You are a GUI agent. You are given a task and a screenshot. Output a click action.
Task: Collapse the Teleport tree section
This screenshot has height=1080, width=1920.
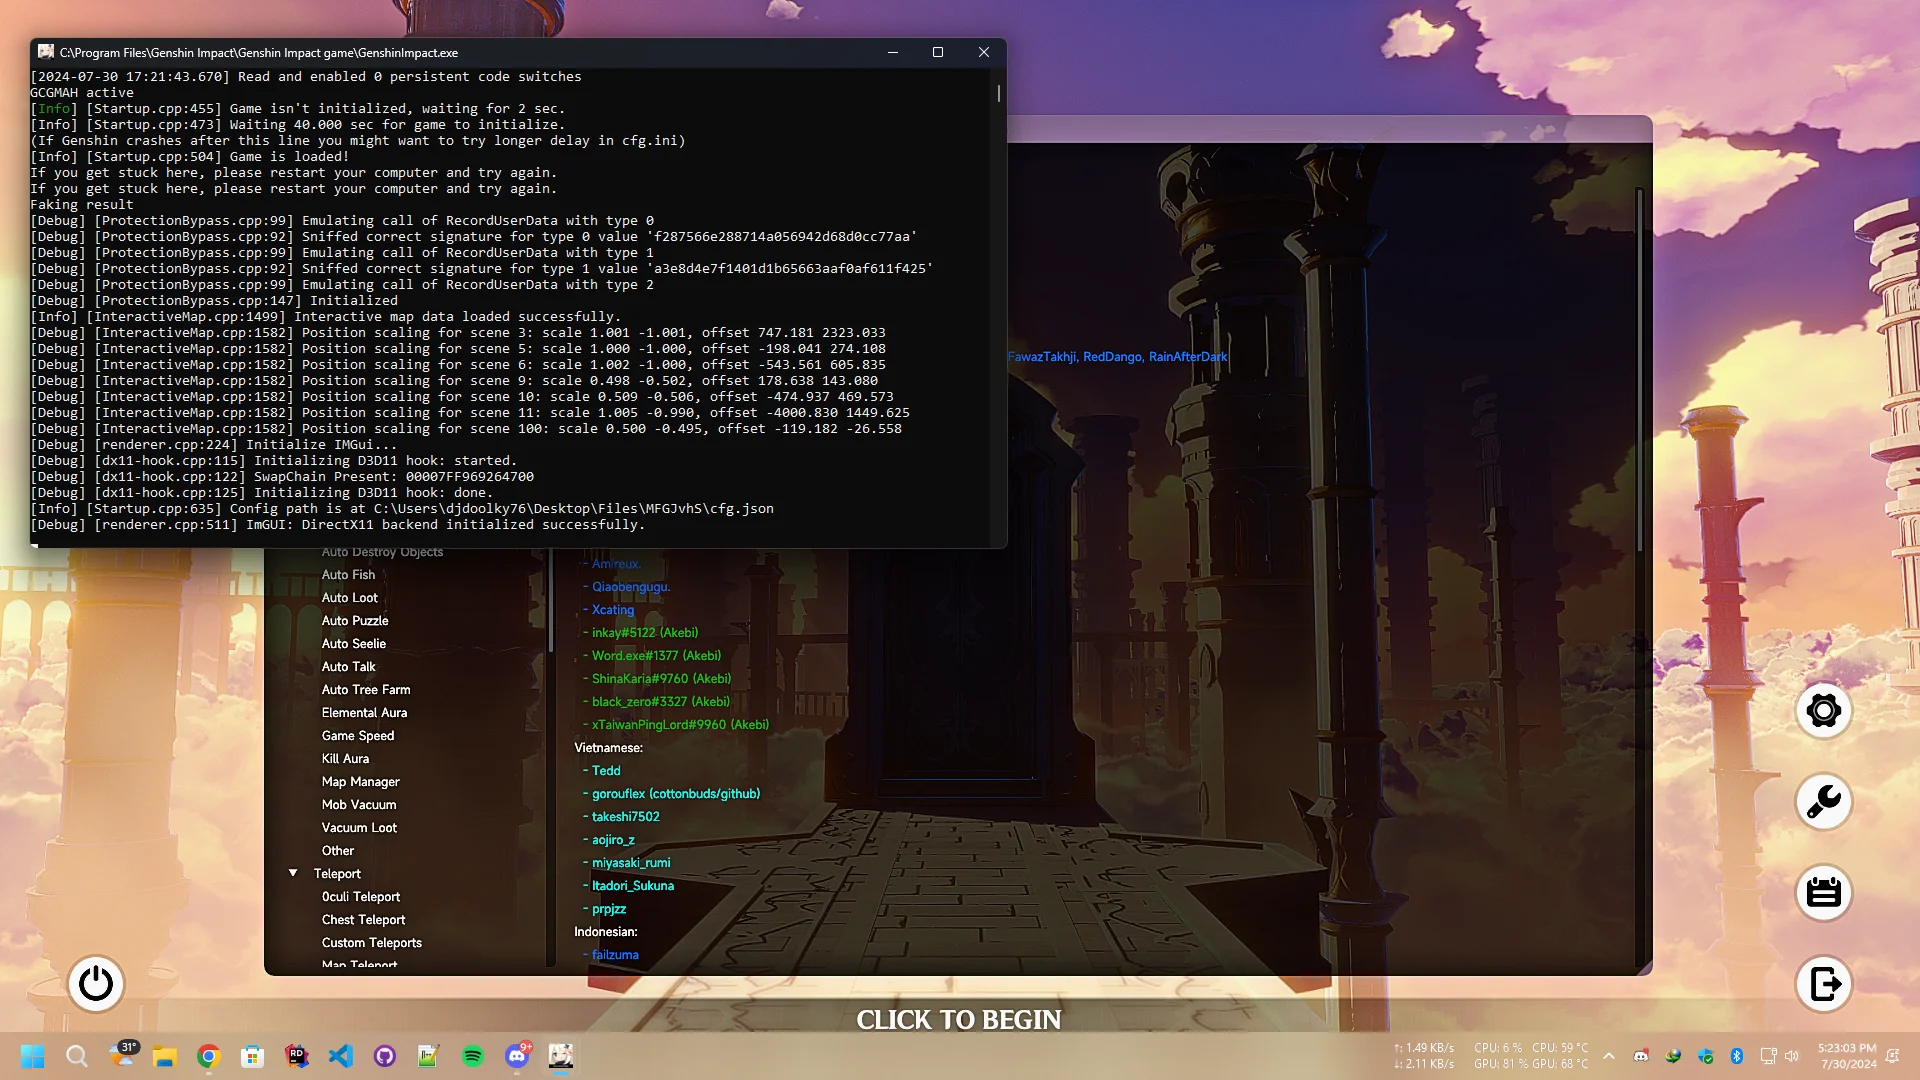tap(293, 873)
